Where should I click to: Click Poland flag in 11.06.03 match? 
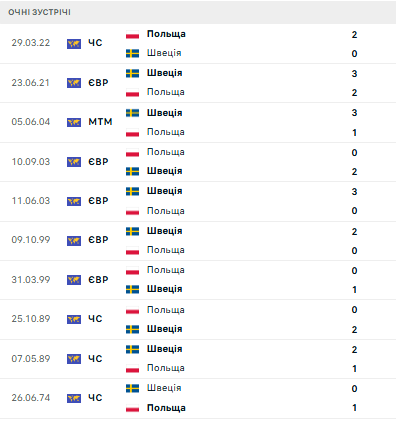(132, 211)
